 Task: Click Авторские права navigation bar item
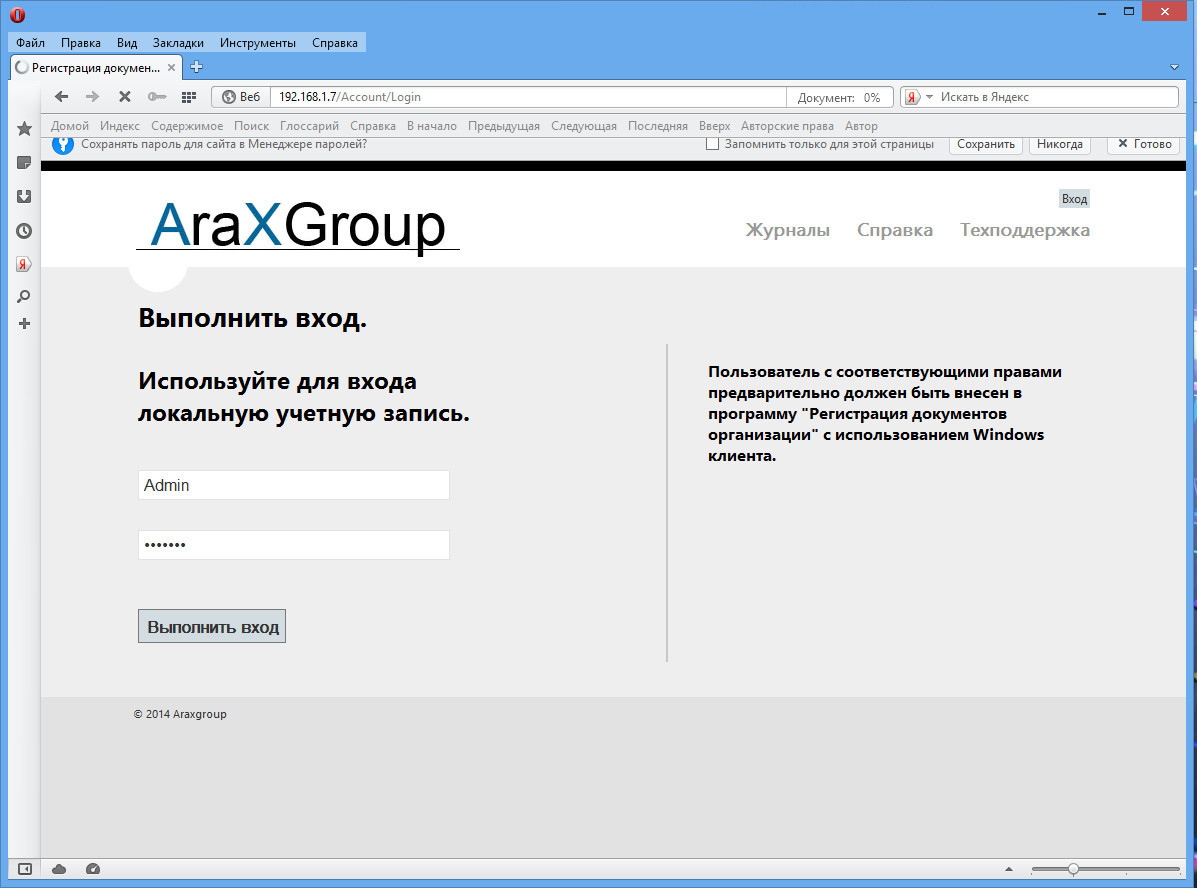(787, 126)
